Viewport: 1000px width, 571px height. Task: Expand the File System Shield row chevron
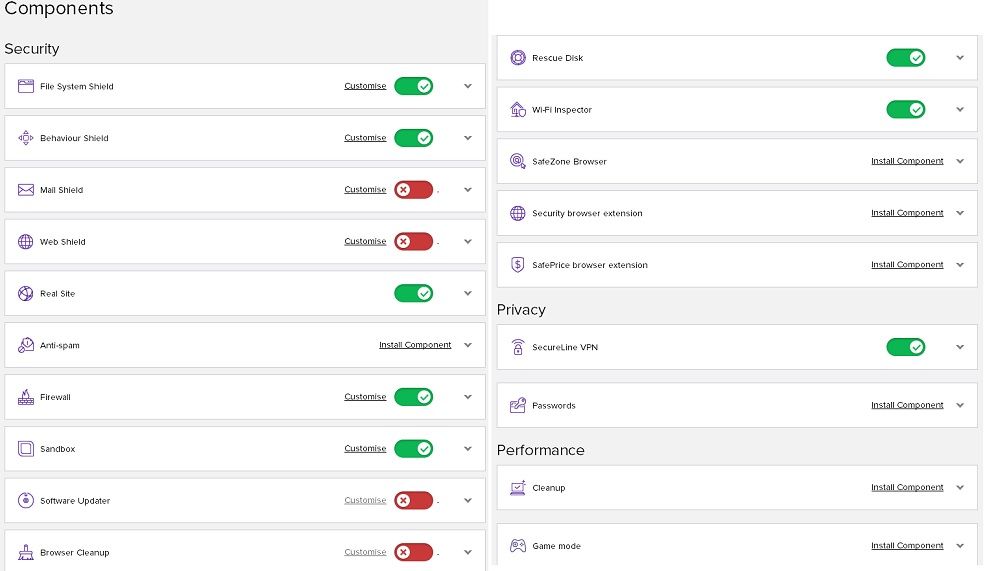(468, 86)
